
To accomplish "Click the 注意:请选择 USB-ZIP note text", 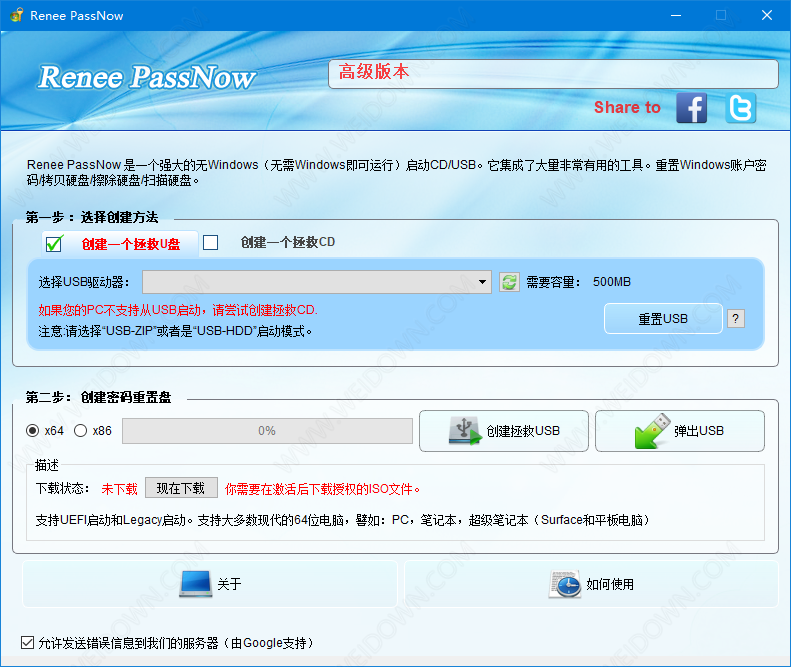I will click(175, 331).
